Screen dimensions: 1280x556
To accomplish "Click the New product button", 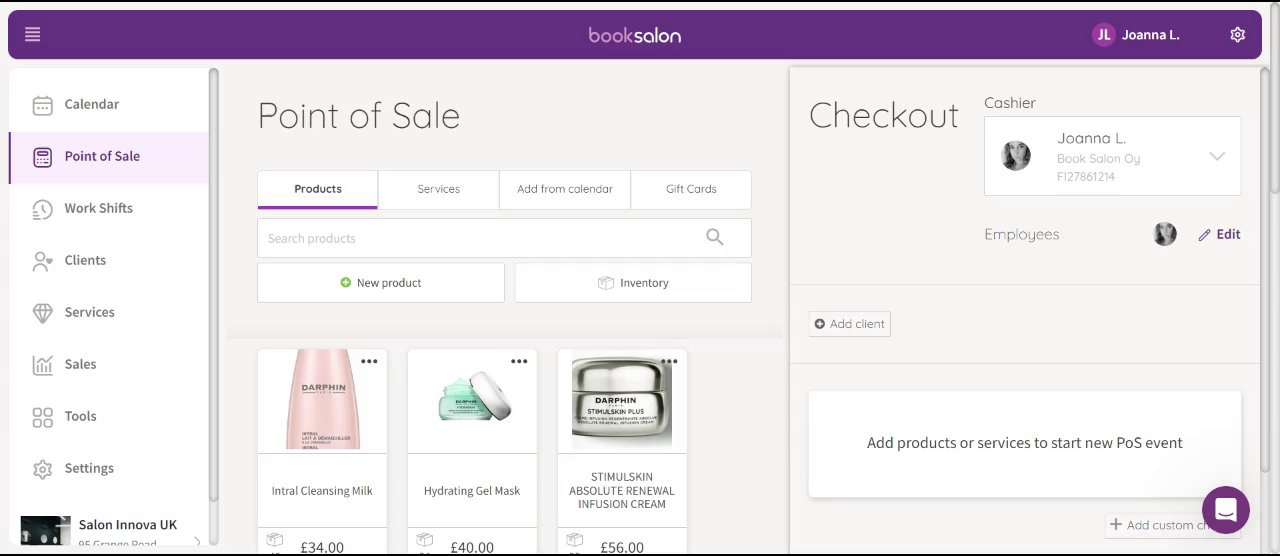I will point(381,283).
